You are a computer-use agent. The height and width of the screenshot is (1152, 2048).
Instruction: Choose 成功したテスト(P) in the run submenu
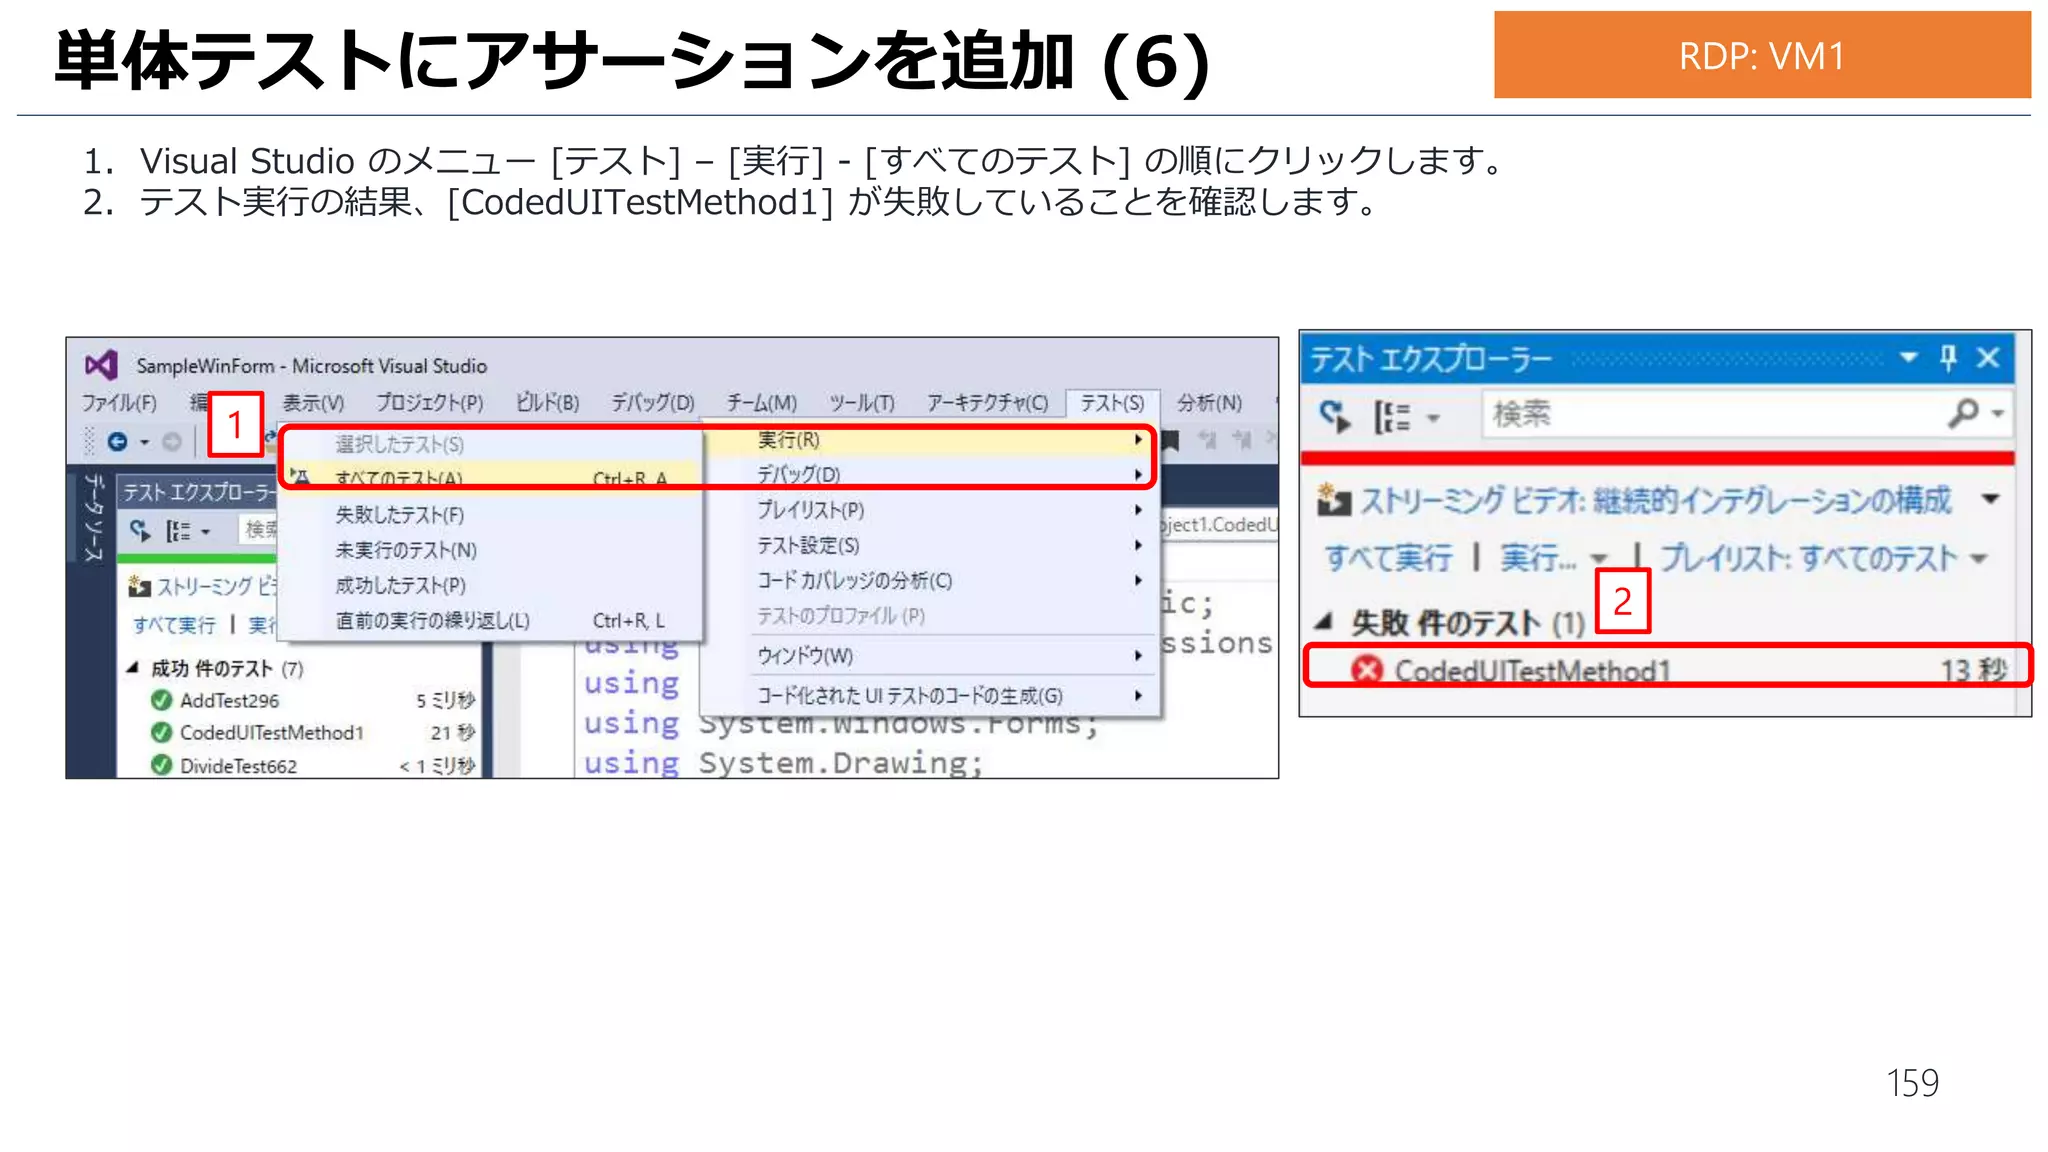(x=490, y=585)
